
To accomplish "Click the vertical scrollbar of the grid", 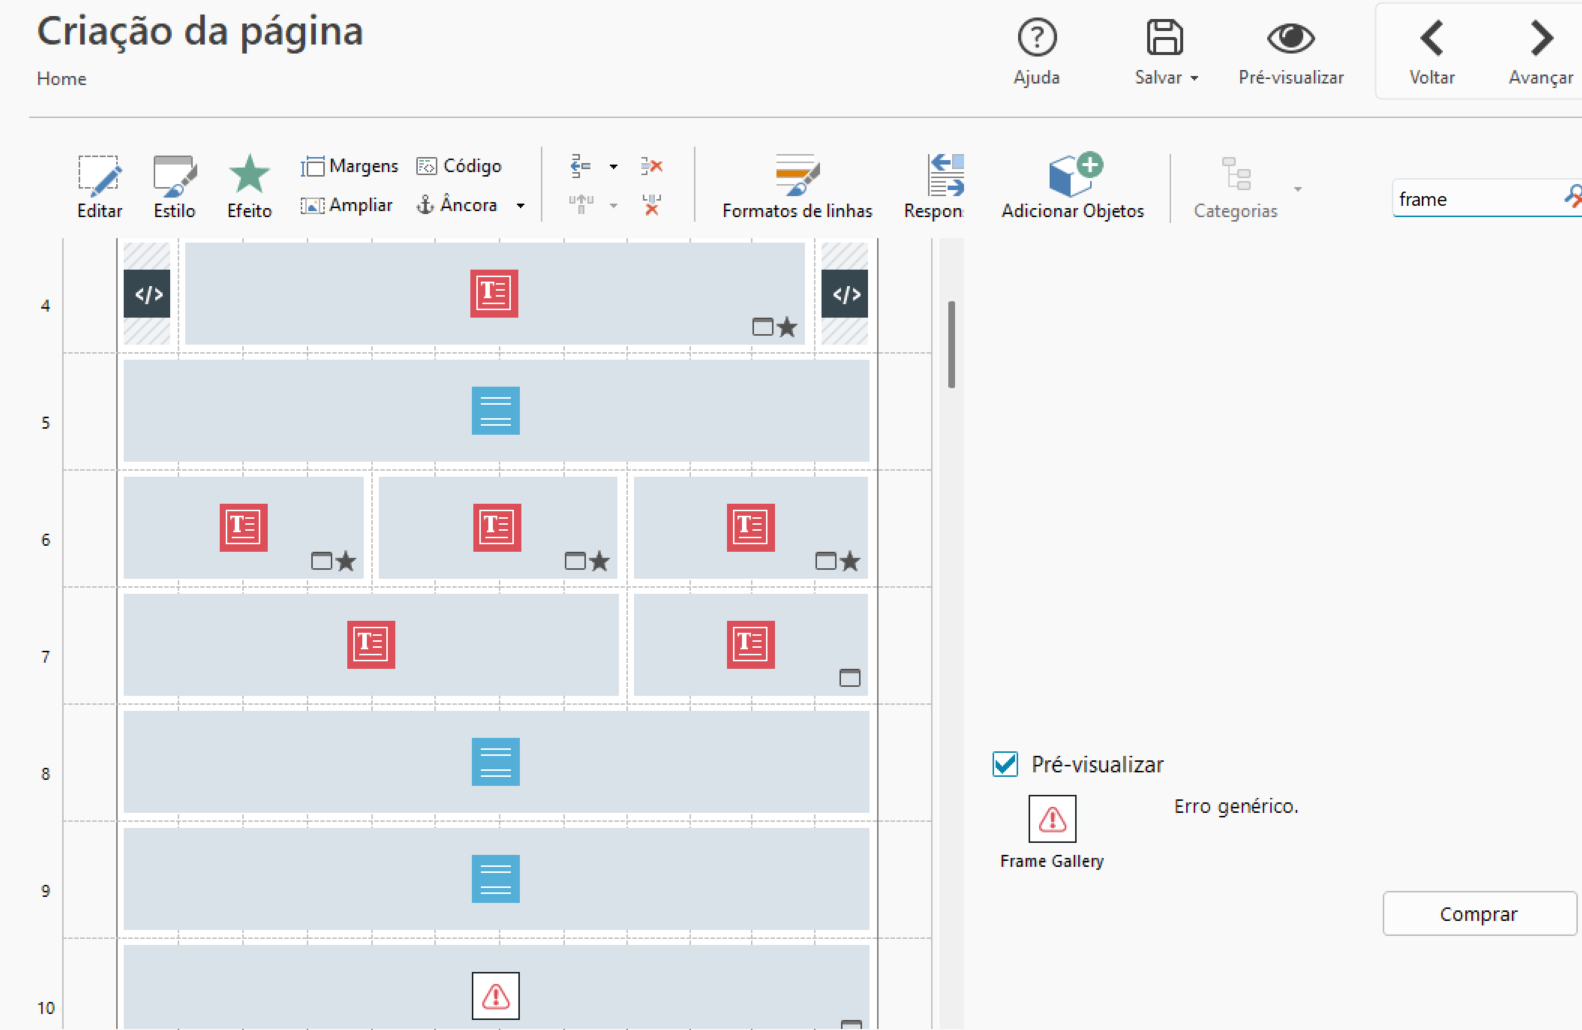I will click(951, 344).
